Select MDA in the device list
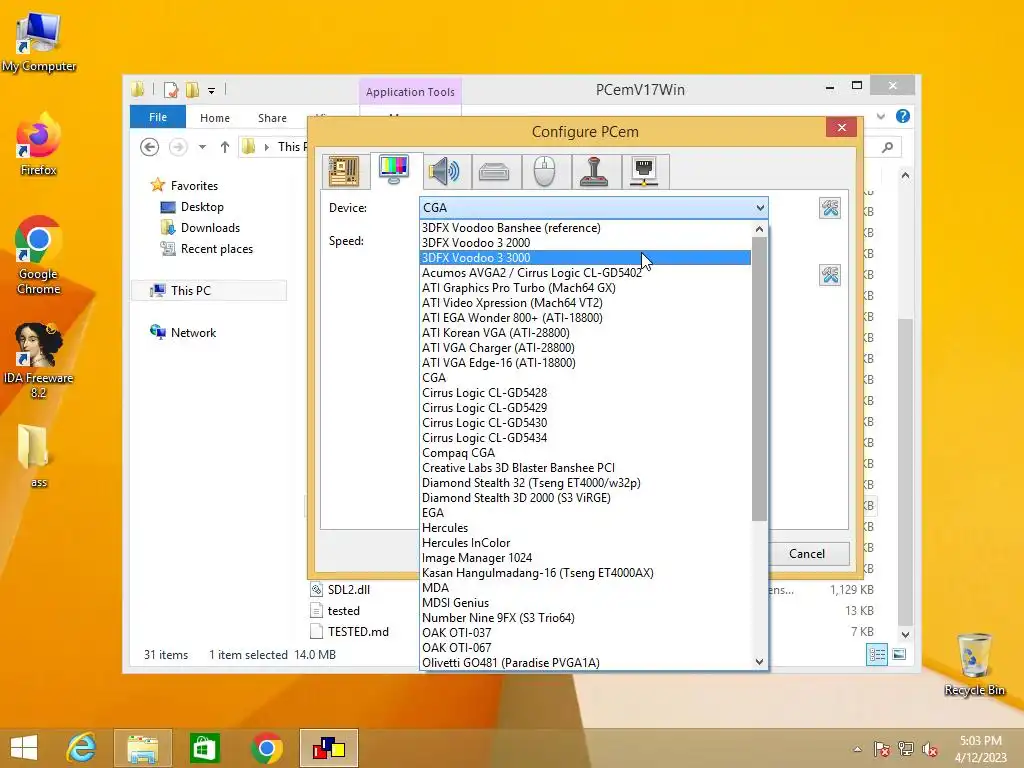This screenshot has height=768, width=1024. (x=585, y=588)
